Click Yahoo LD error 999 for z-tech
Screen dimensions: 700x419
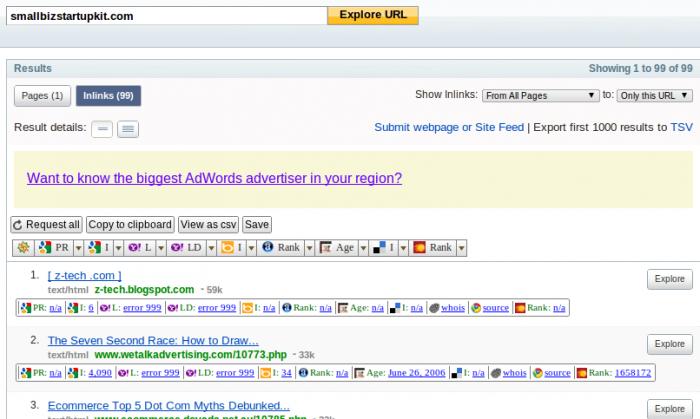click(x=217, y=308)
